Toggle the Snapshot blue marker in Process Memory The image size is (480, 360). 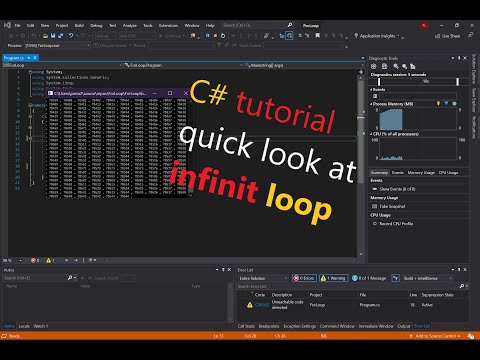pos(446,104)
